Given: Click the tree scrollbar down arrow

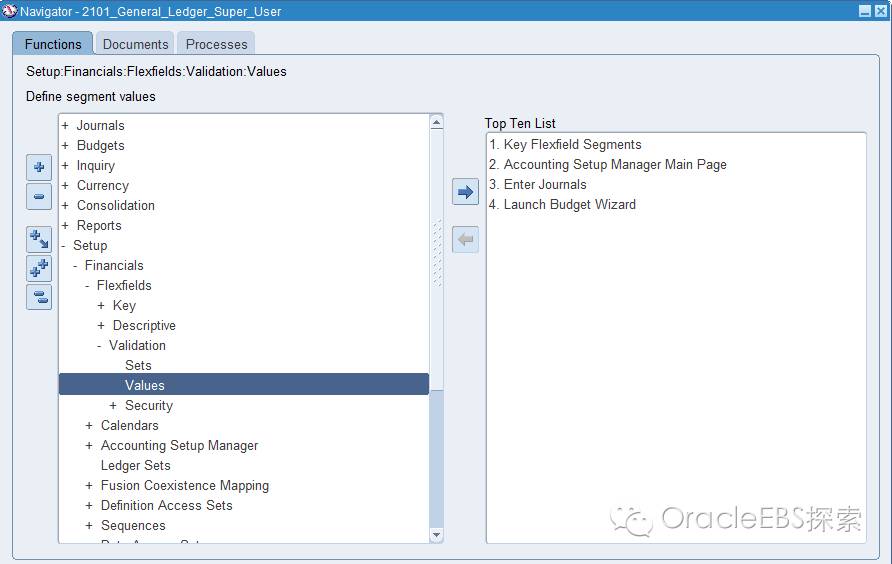Looking at the screenshot, I should click(436, 535).
